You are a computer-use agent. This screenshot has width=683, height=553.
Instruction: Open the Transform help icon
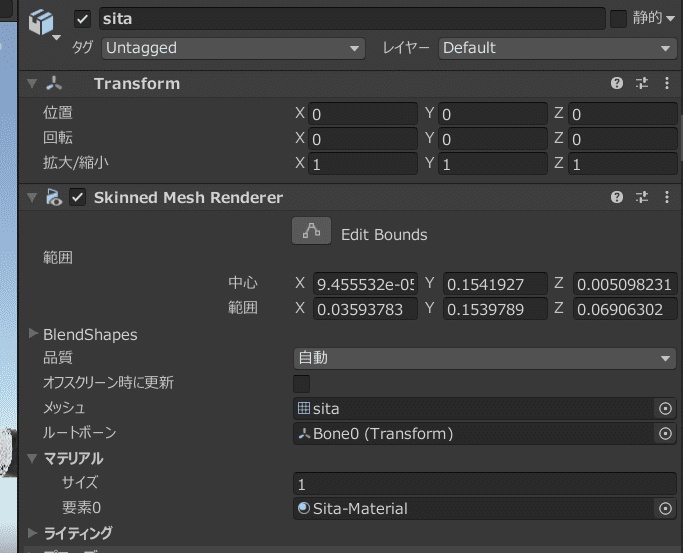pos(617,83)
